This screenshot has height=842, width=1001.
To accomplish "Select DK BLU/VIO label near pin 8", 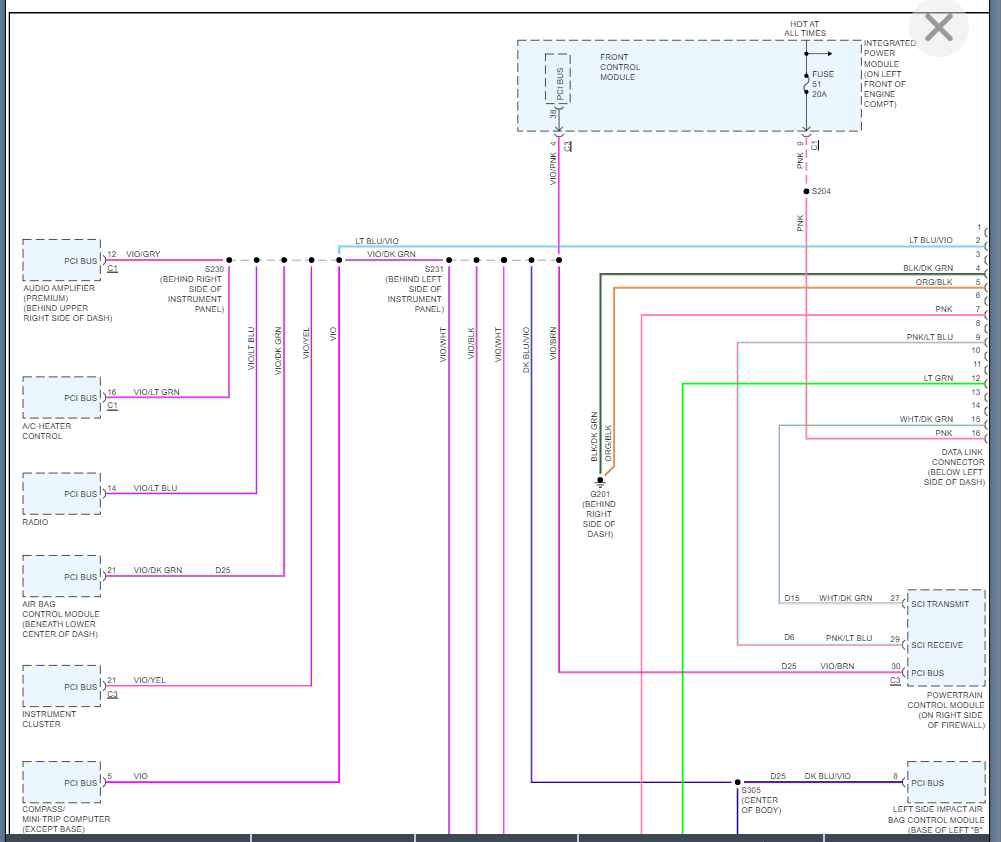I will [x=827, y=776].
